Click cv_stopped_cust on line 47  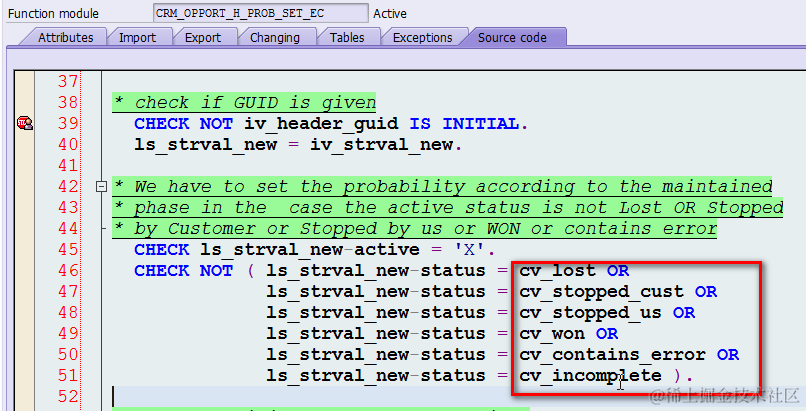tap(601, 292)
